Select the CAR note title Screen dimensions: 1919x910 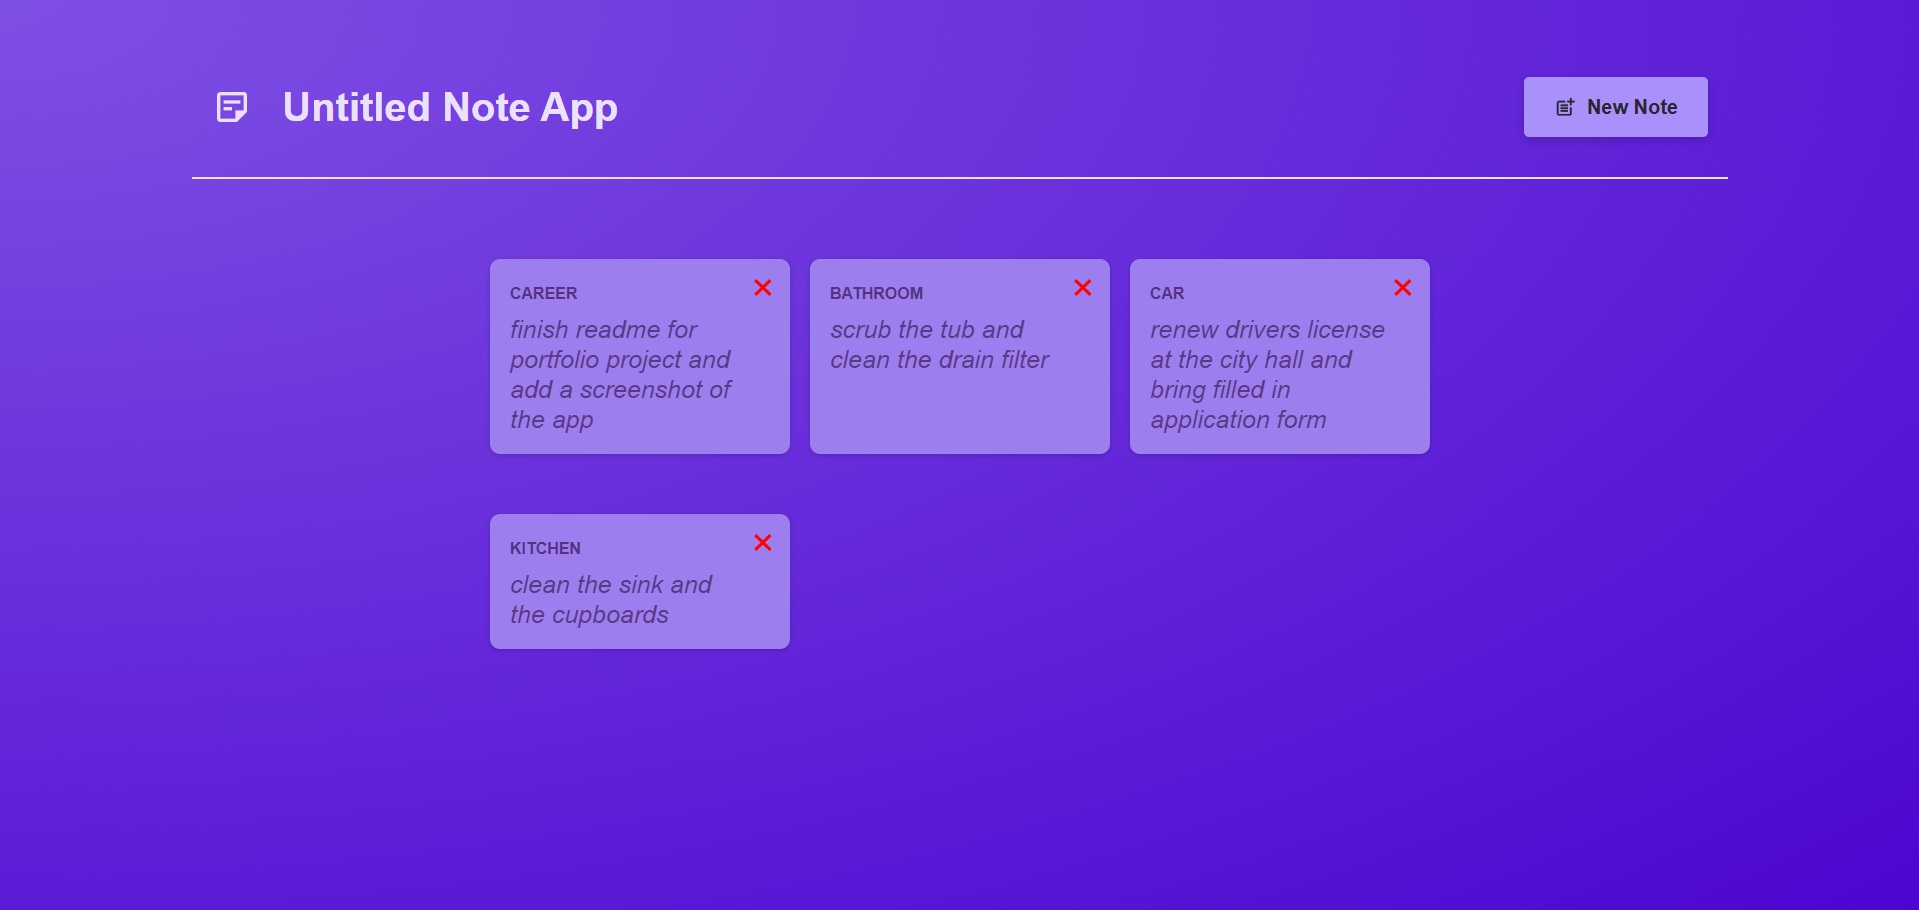click(1167, 293)
